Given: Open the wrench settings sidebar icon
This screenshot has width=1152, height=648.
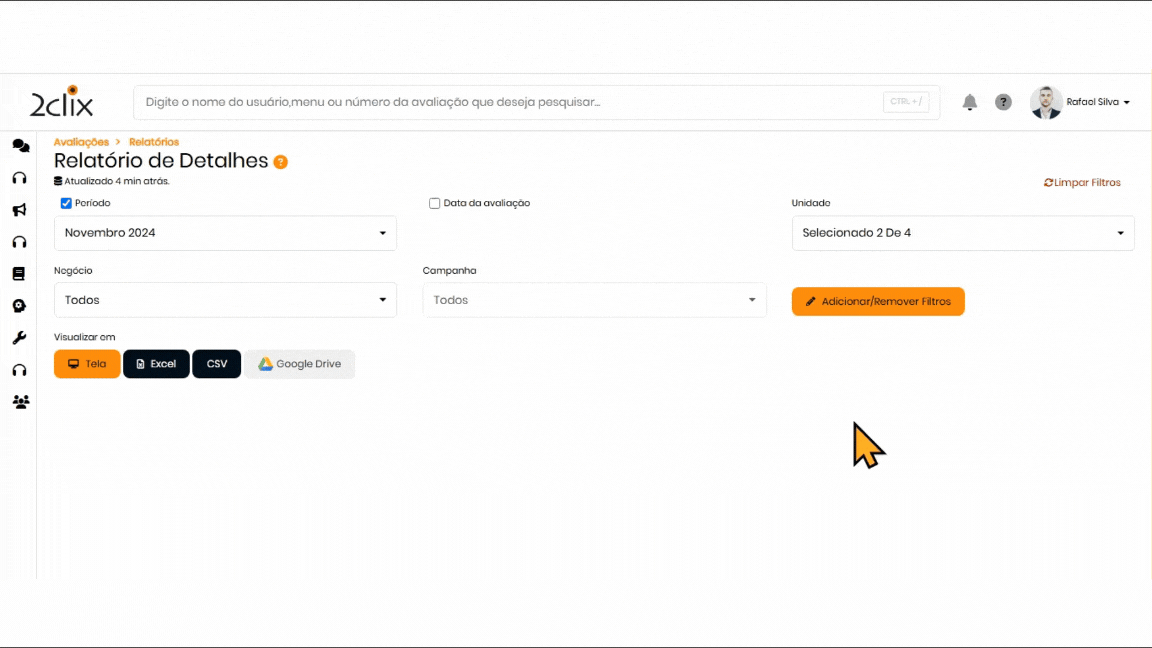Looking at the screenshot, I should point(19,338).
